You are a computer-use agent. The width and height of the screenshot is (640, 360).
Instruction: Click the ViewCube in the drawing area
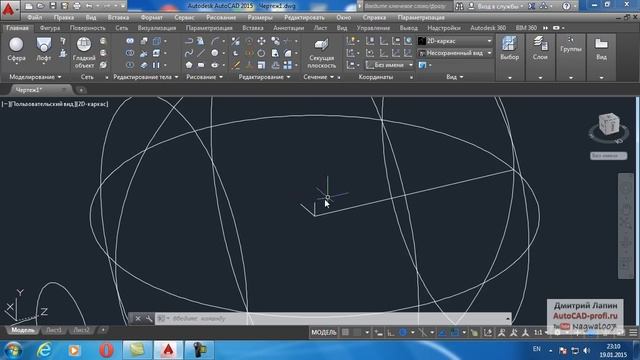coord(609,124)
